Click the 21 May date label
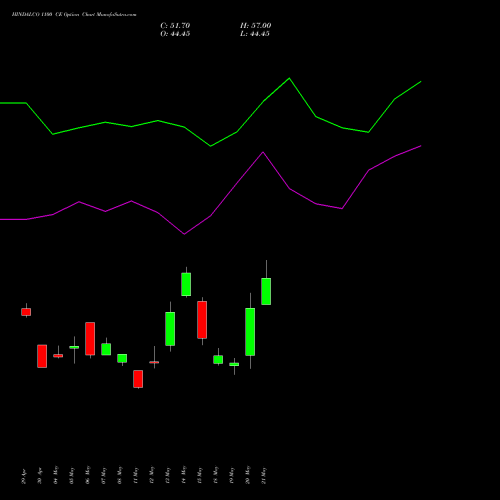This screenshot has width=500, height=500. click(264, 475)
